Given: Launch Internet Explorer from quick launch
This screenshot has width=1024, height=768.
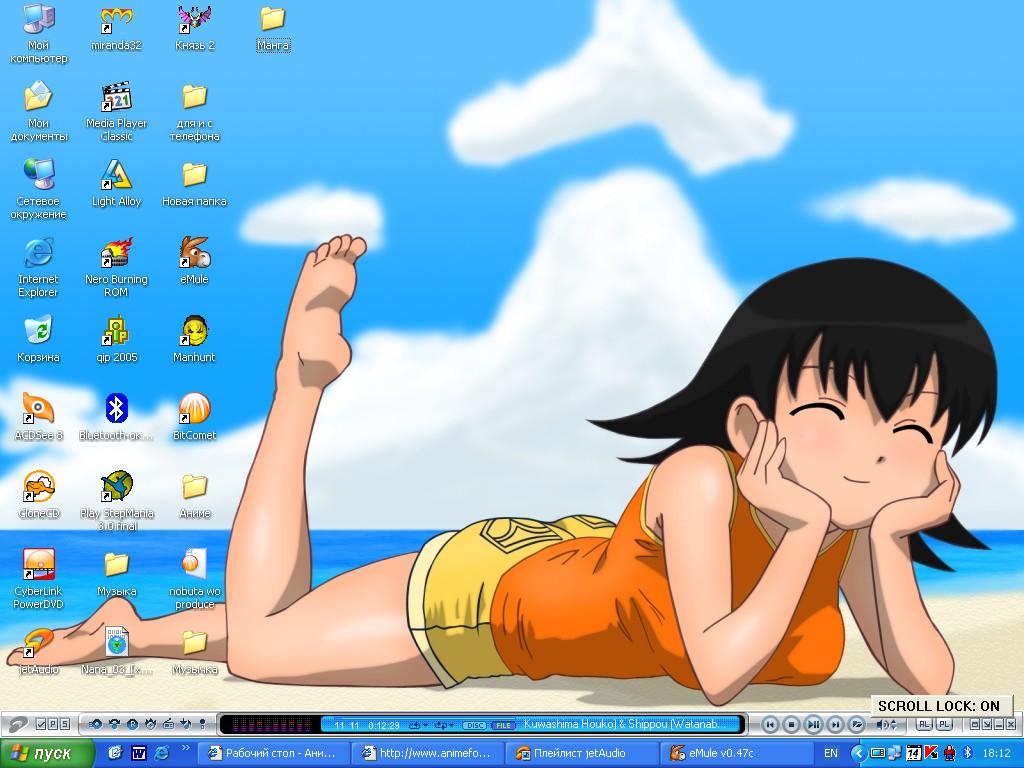Looking at the screenshot, I should [161, 754].
